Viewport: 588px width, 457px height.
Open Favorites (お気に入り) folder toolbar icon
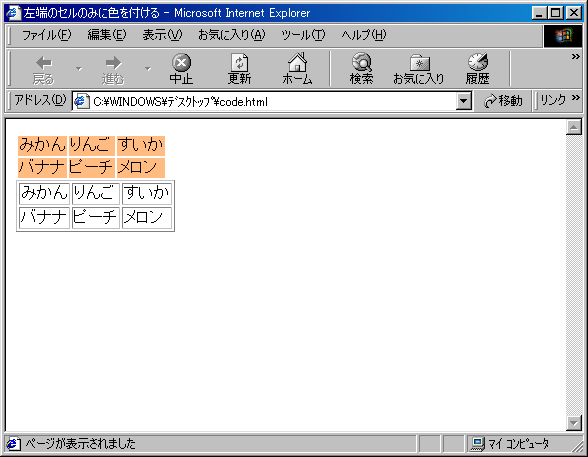pos(419,63)
